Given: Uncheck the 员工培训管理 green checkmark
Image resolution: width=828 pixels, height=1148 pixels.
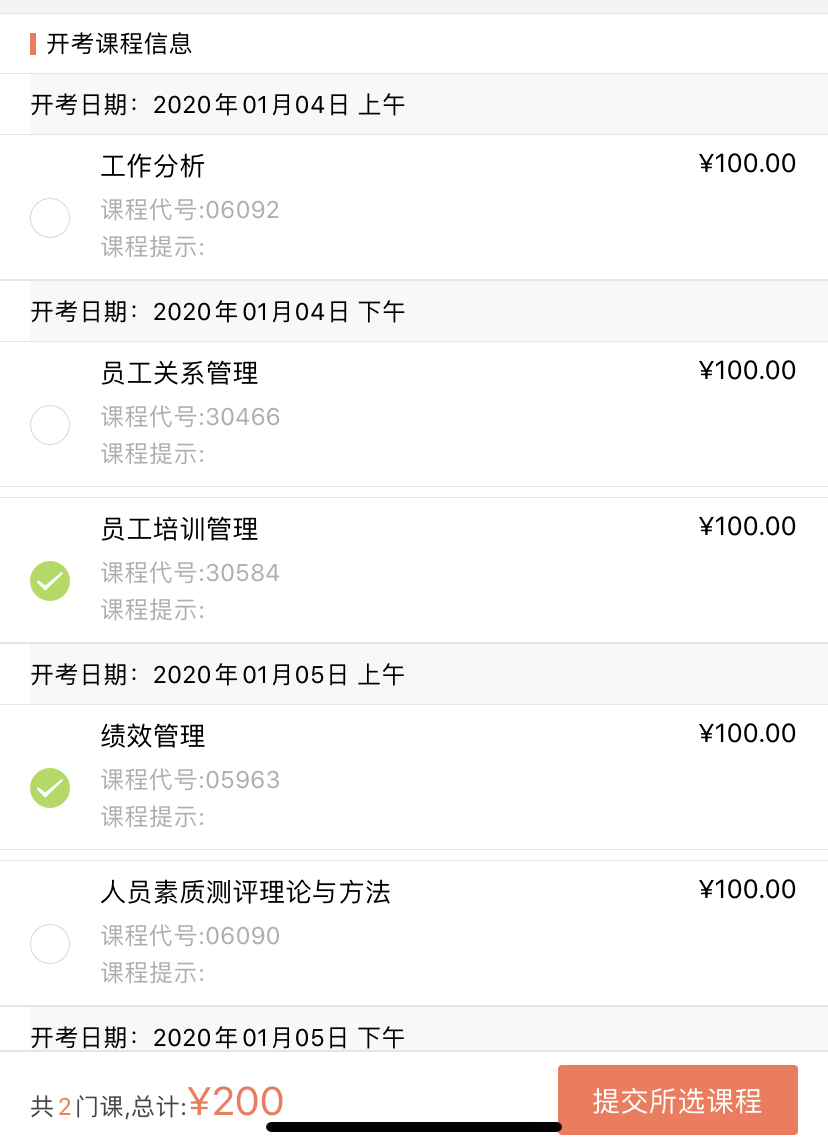Looking at the screenshot, I should 50,581.
